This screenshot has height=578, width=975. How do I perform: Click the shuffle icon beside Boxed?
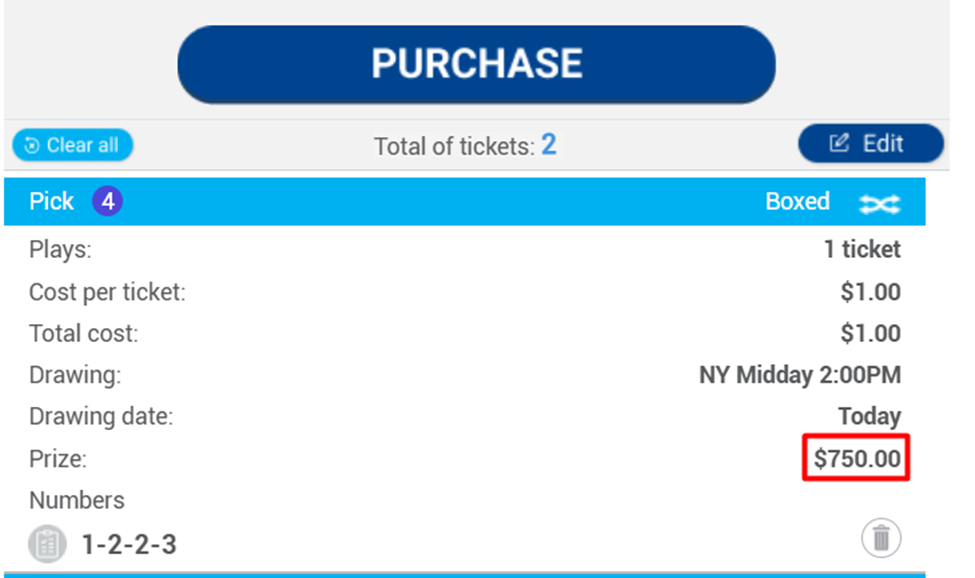click(880, 203)
